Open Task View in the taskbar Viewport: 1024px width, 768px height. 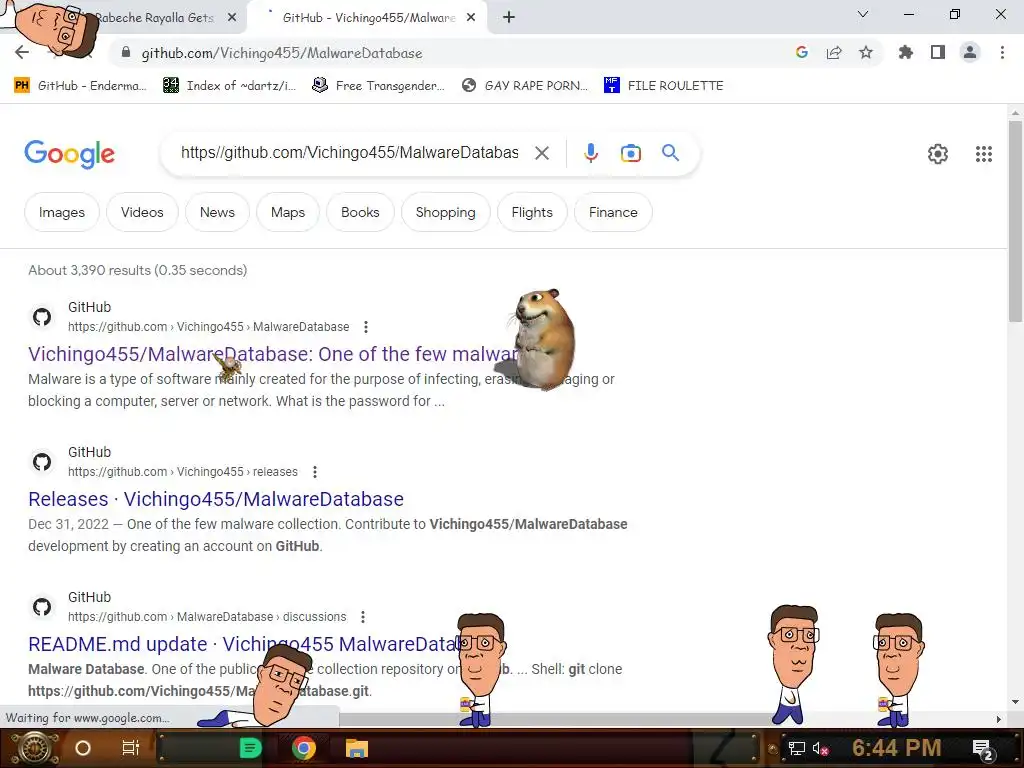(131, 748)
